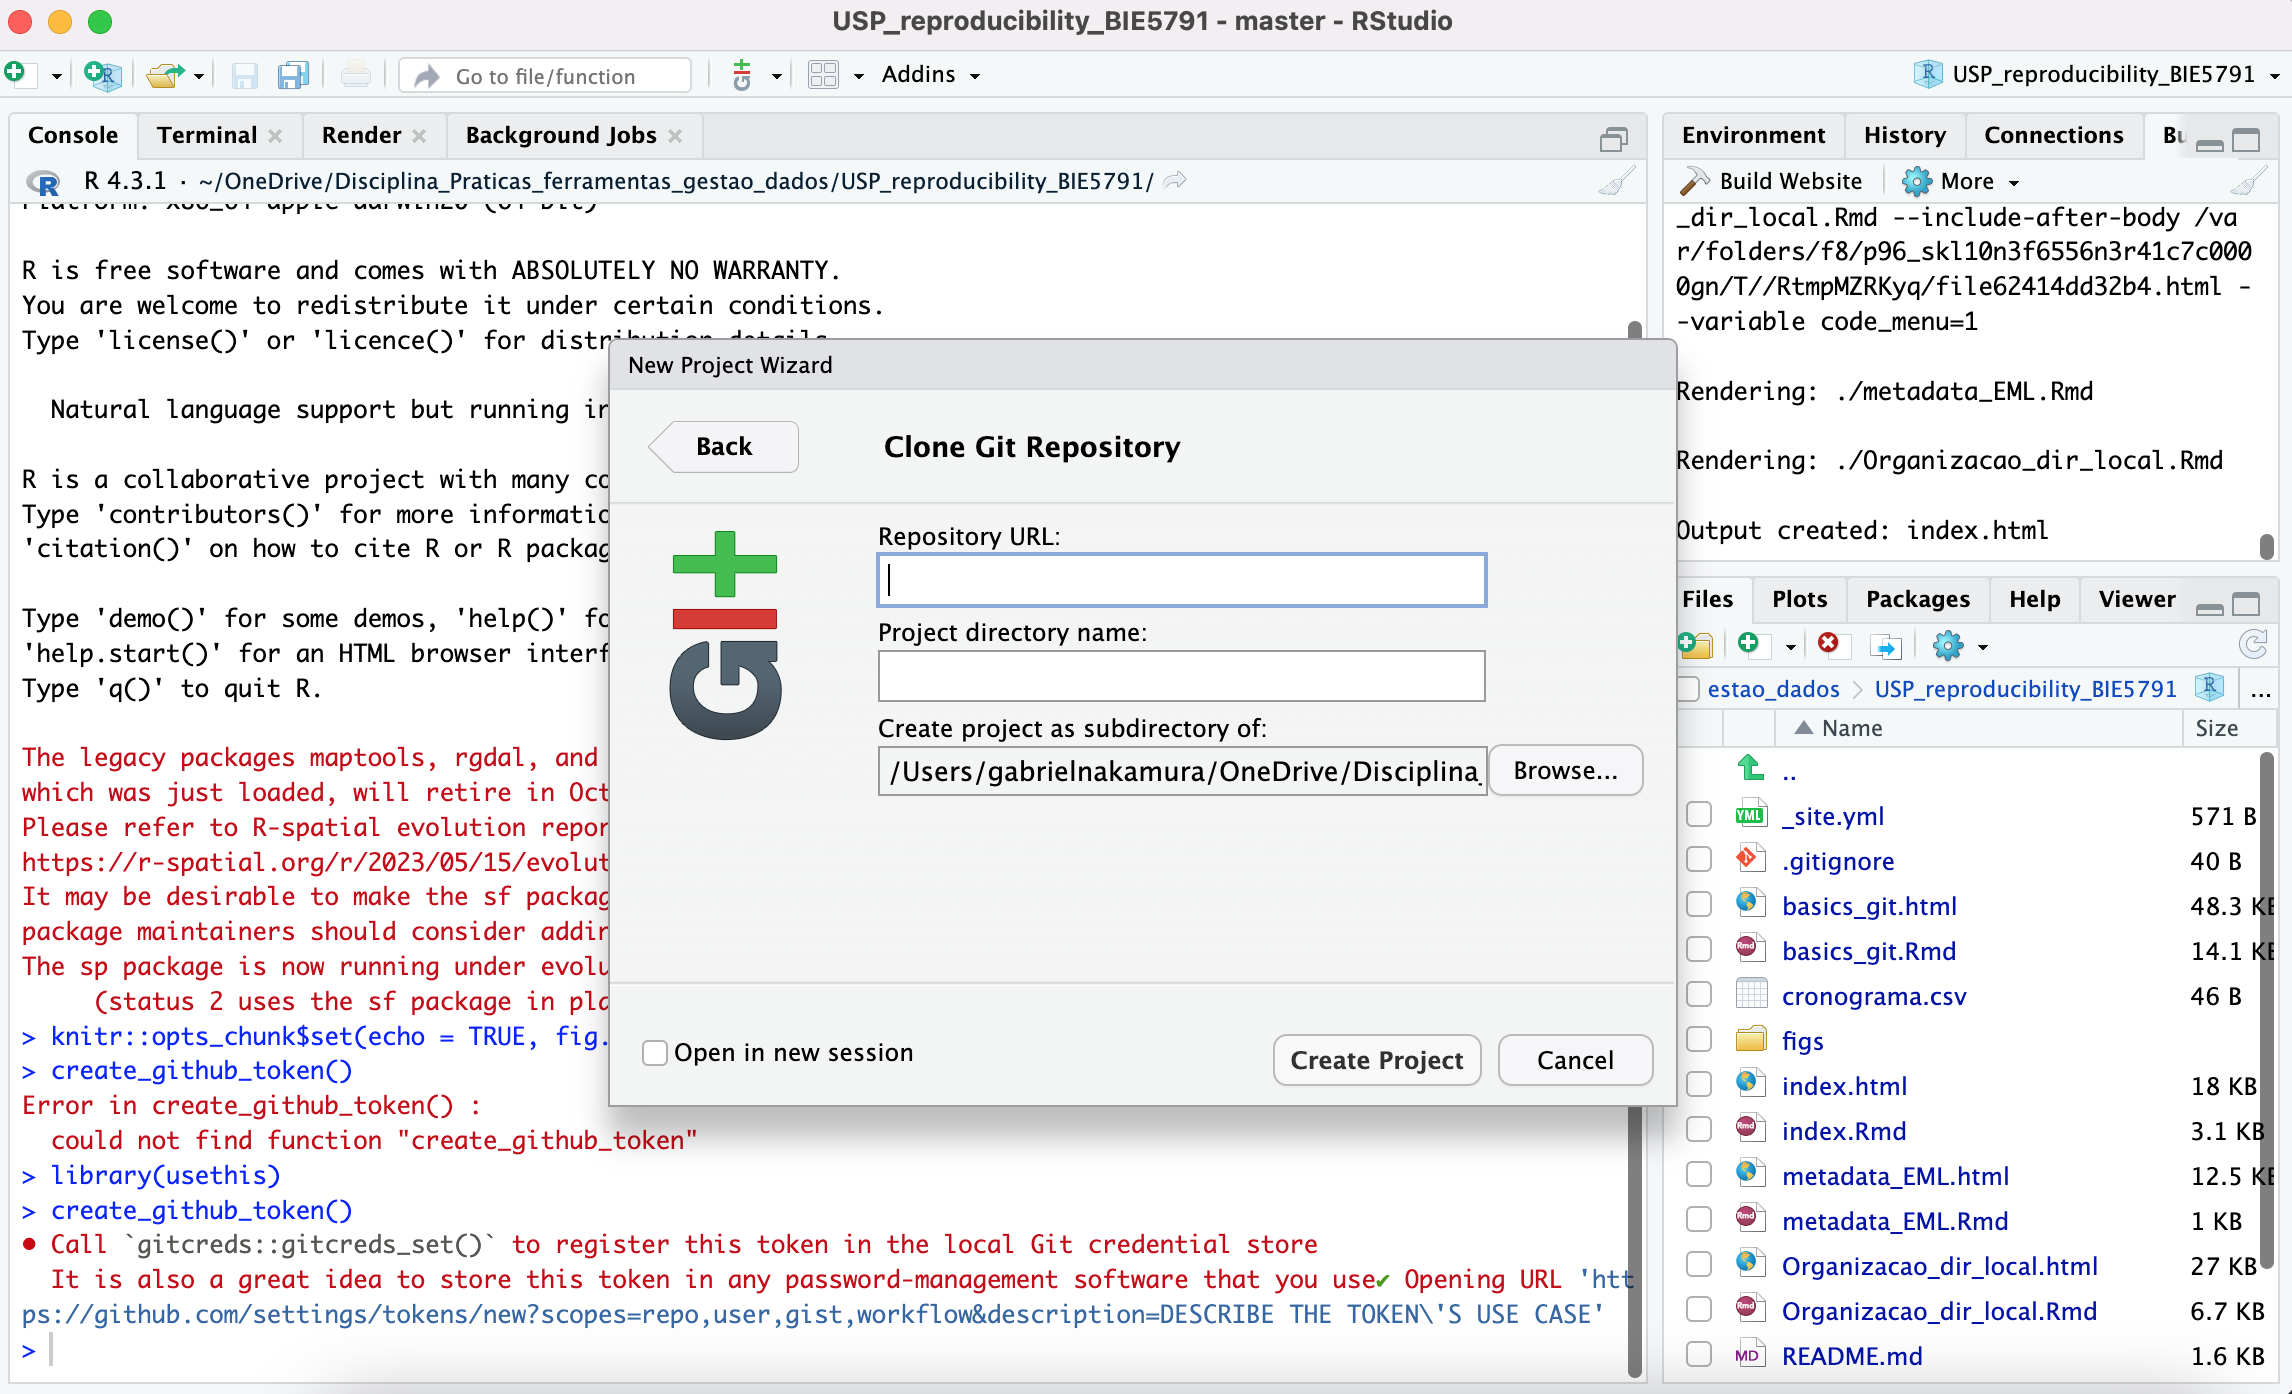
Task: Expand the Open File recent files arrow
Action: (199, 76)
